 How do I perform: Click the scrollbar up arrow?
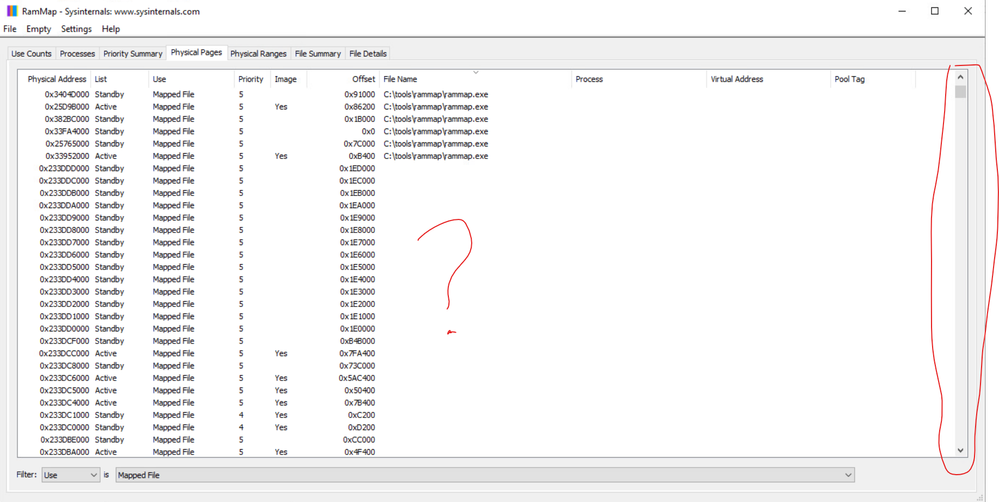click(960, 77)
